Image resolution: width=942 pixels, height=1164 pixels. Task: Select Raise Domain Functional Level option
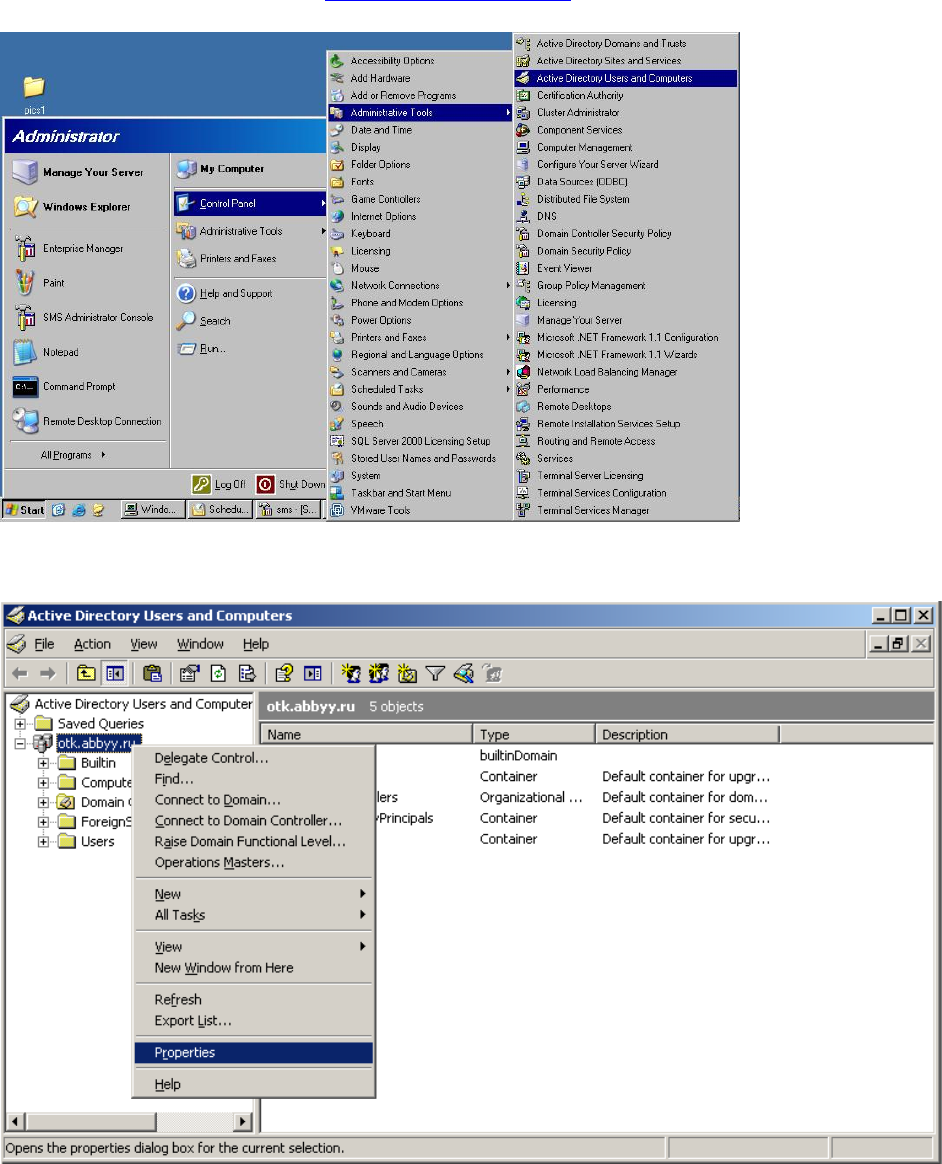pos(254,842)
